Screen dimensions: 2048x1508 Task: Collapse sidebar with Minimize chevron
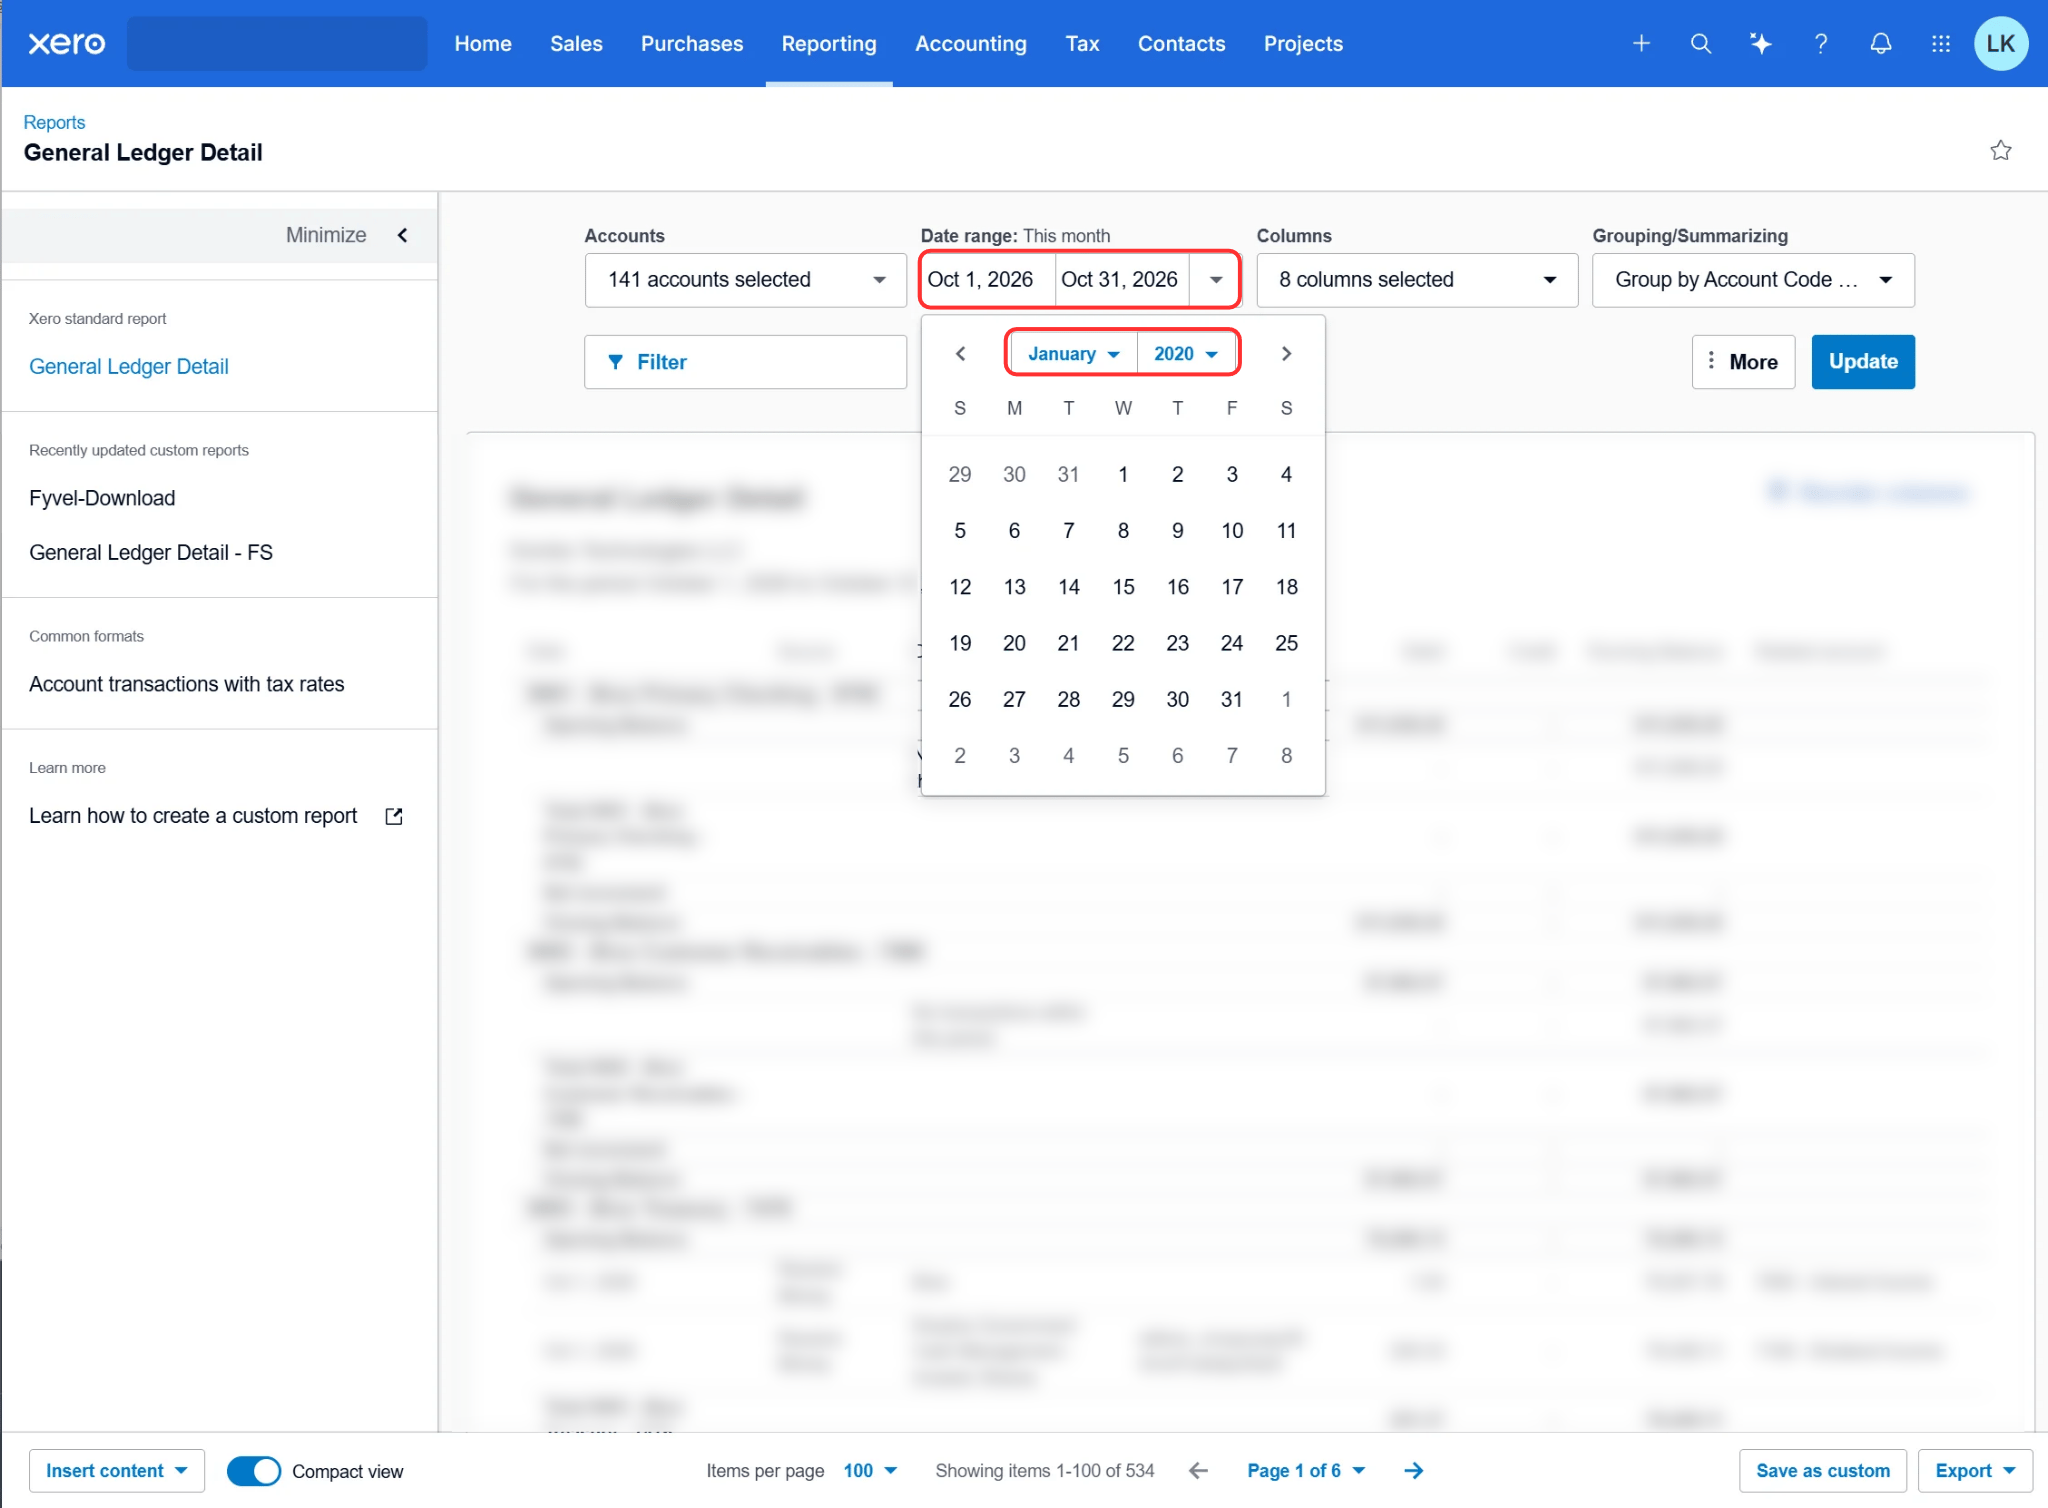[403, 235]
